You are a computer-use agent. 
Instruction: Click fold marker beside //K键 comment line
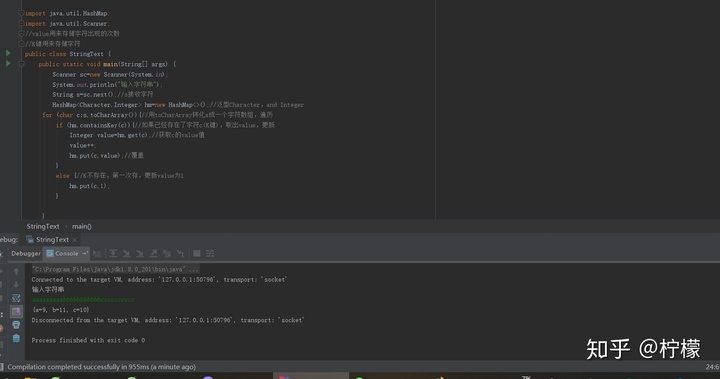point(21,44)
